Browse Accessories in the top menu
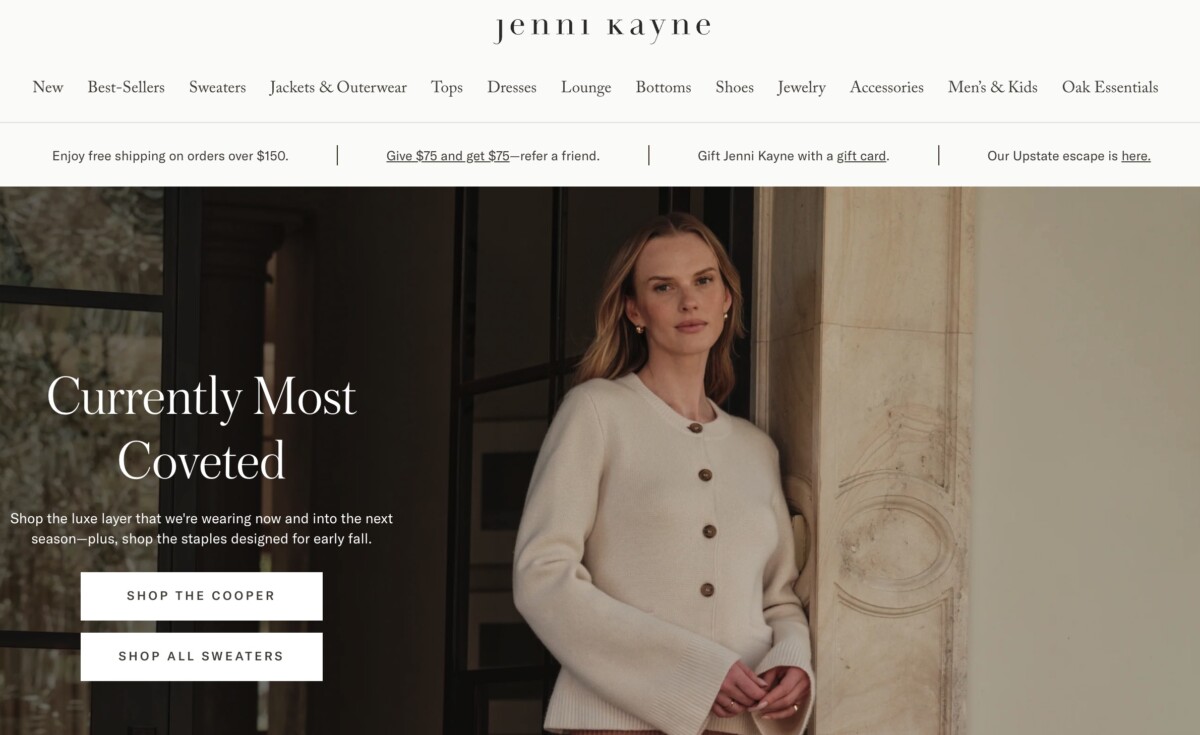The width and height of the screenshot is (1200, 735). tap(887, 88)
